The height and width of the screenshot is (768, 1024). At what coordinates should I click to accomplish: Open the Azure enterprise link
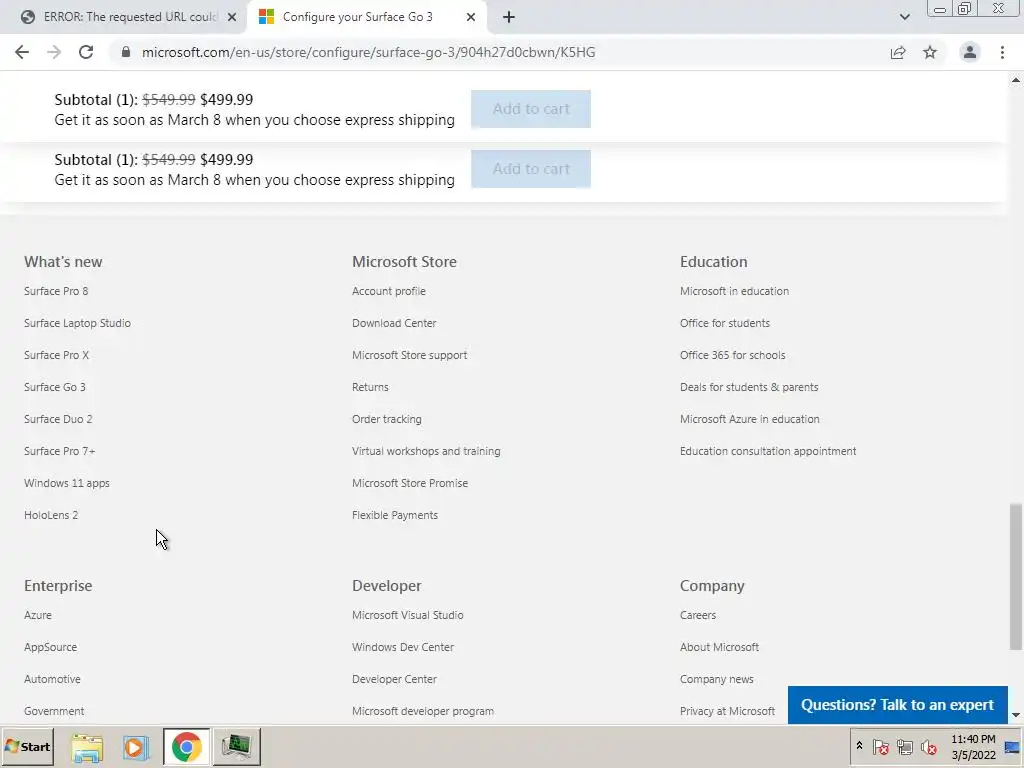point(38,615)
